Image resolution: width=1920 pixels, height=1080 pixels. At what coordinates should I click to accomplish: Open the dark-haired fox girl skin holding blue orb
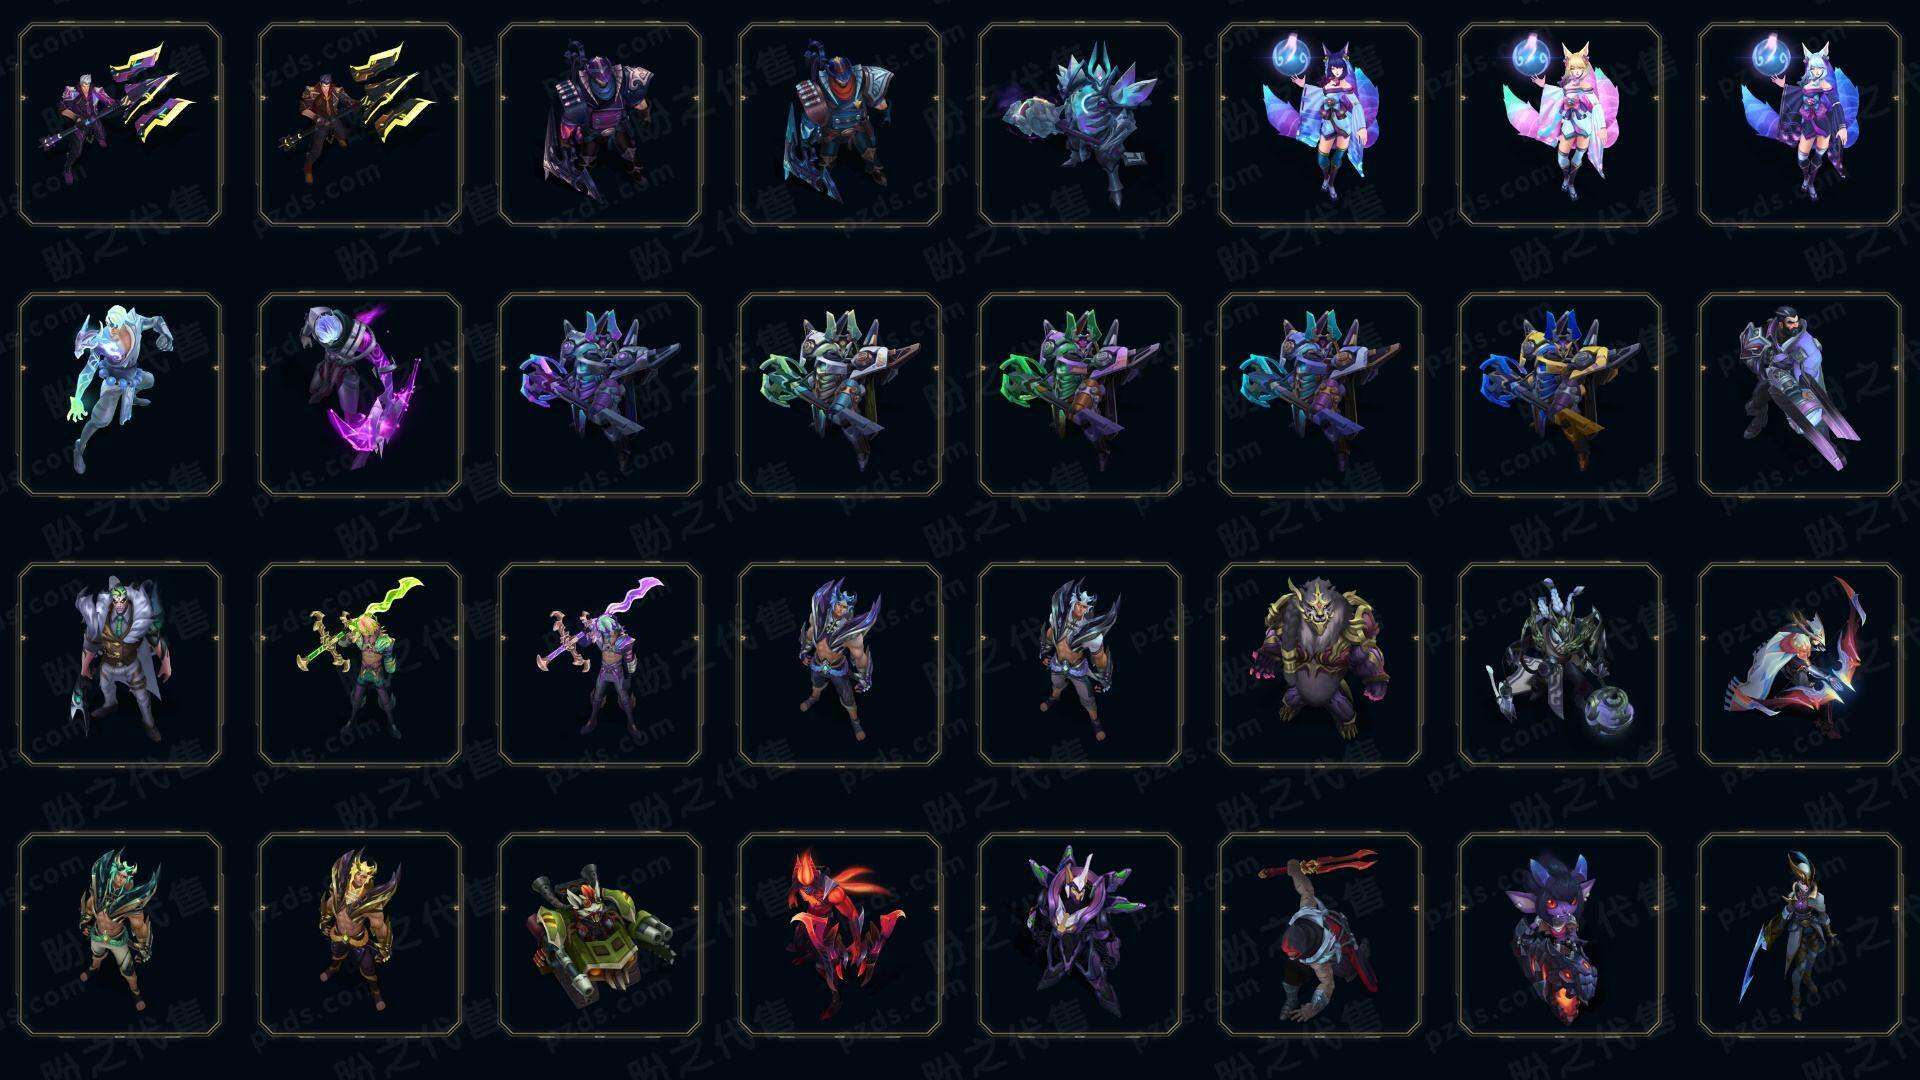tap(1320, 125)
